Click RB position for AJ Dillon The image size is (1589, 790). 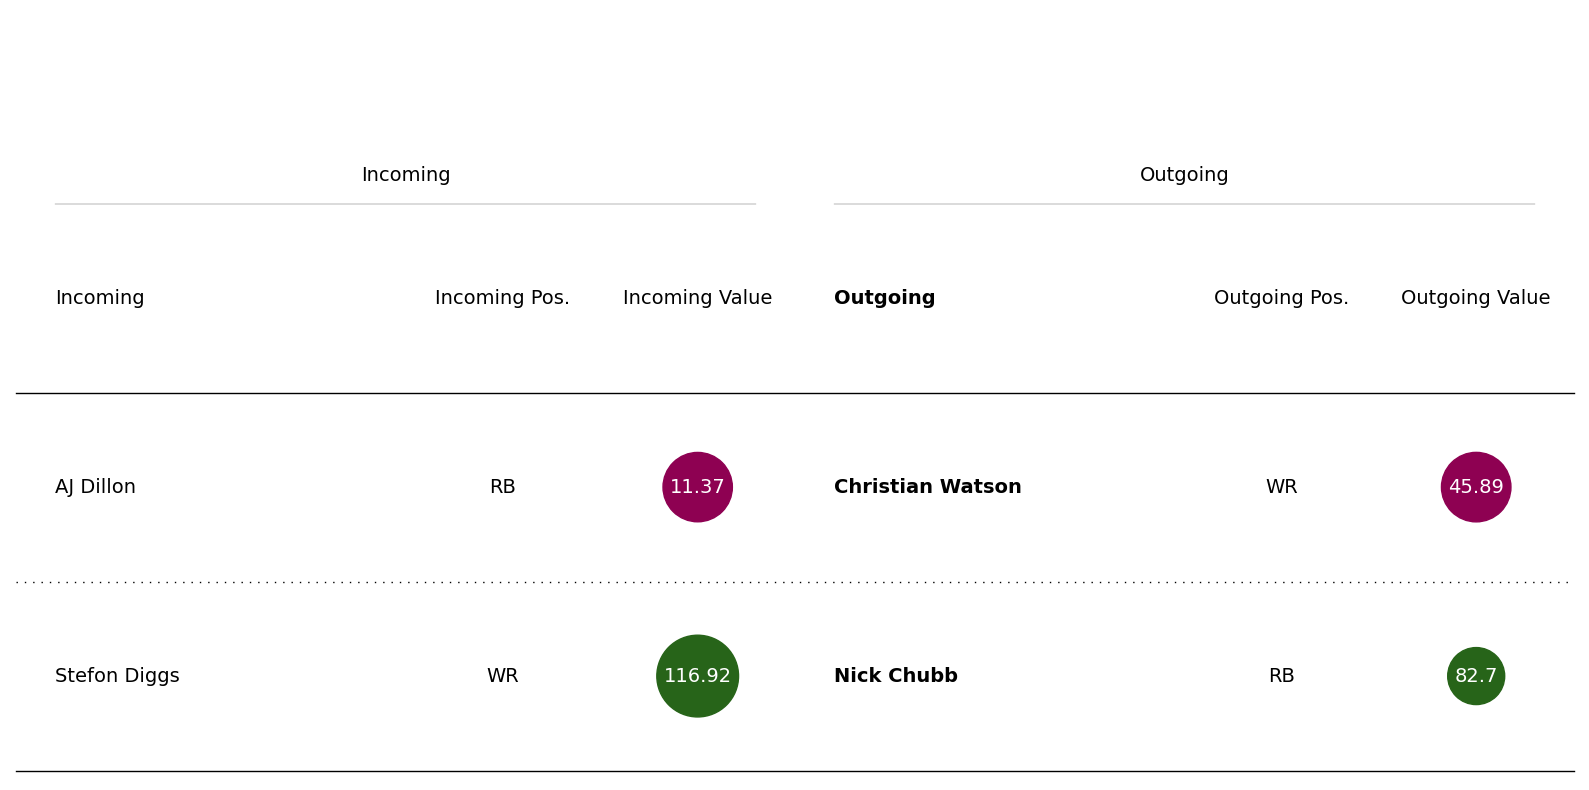(x=502, y=487)
